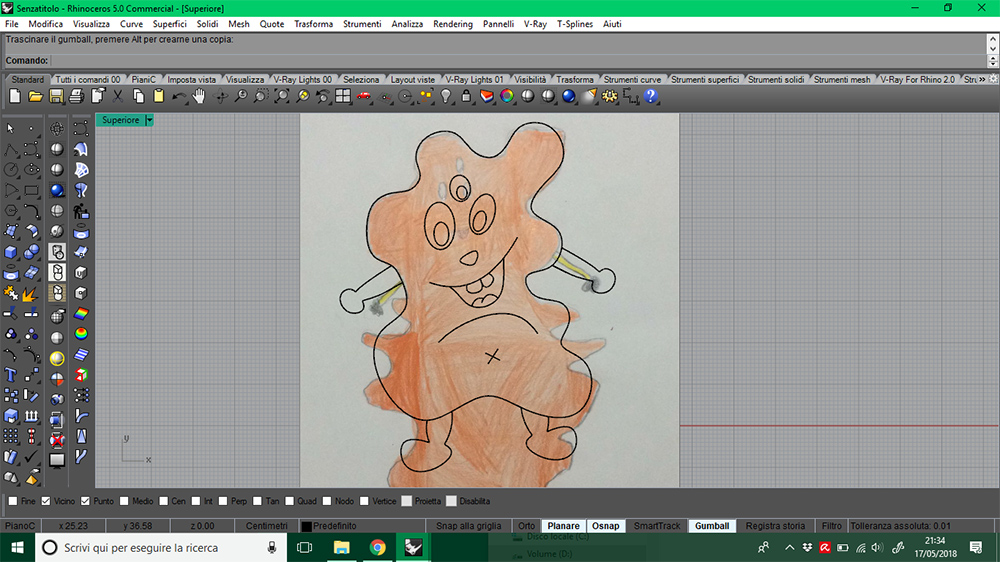Select the Pan hand tool
Screen dimensions: 1000x562
pos(200,96)
